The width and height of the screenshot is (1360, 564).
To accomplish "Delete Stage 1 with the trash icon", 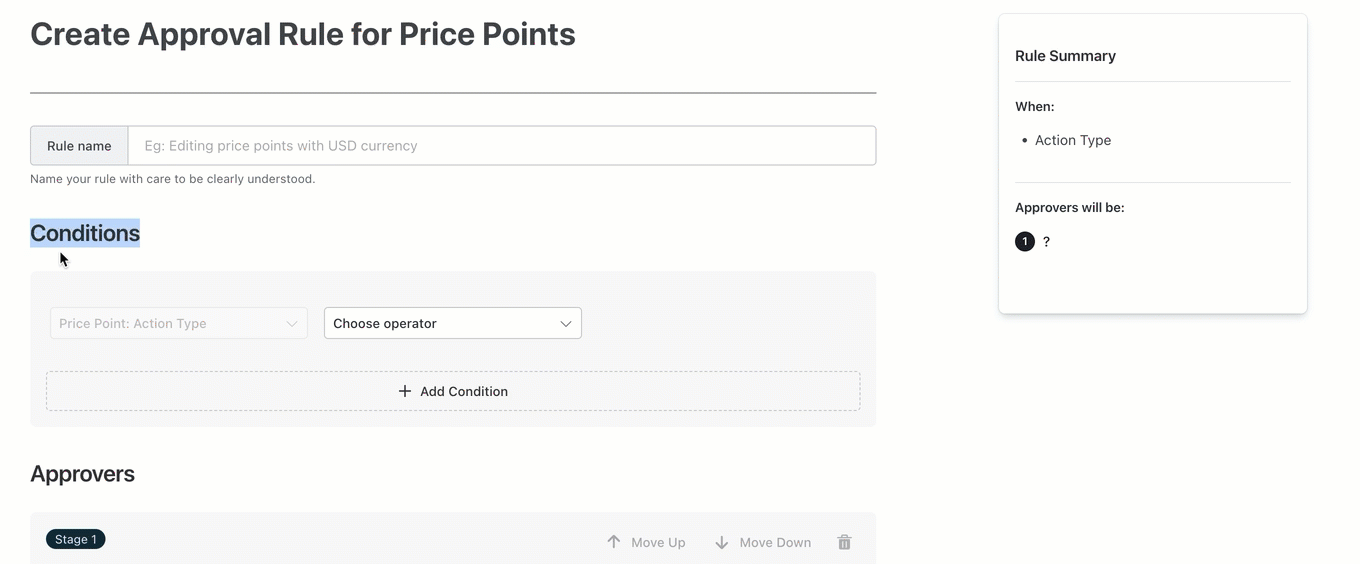I will click(845, 542).
